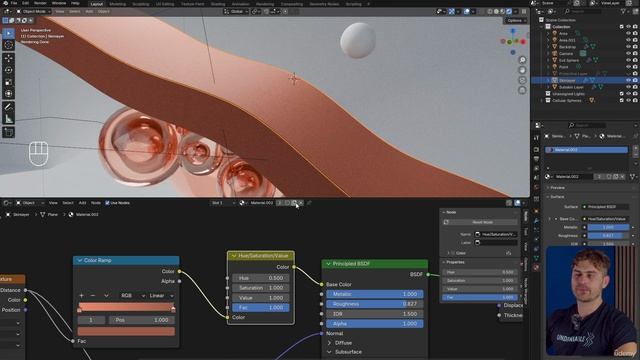Viewport: 640px width, 360px height.
Task: Hide the Backdrop object in outliner
Action: click(x=628, y=47)
